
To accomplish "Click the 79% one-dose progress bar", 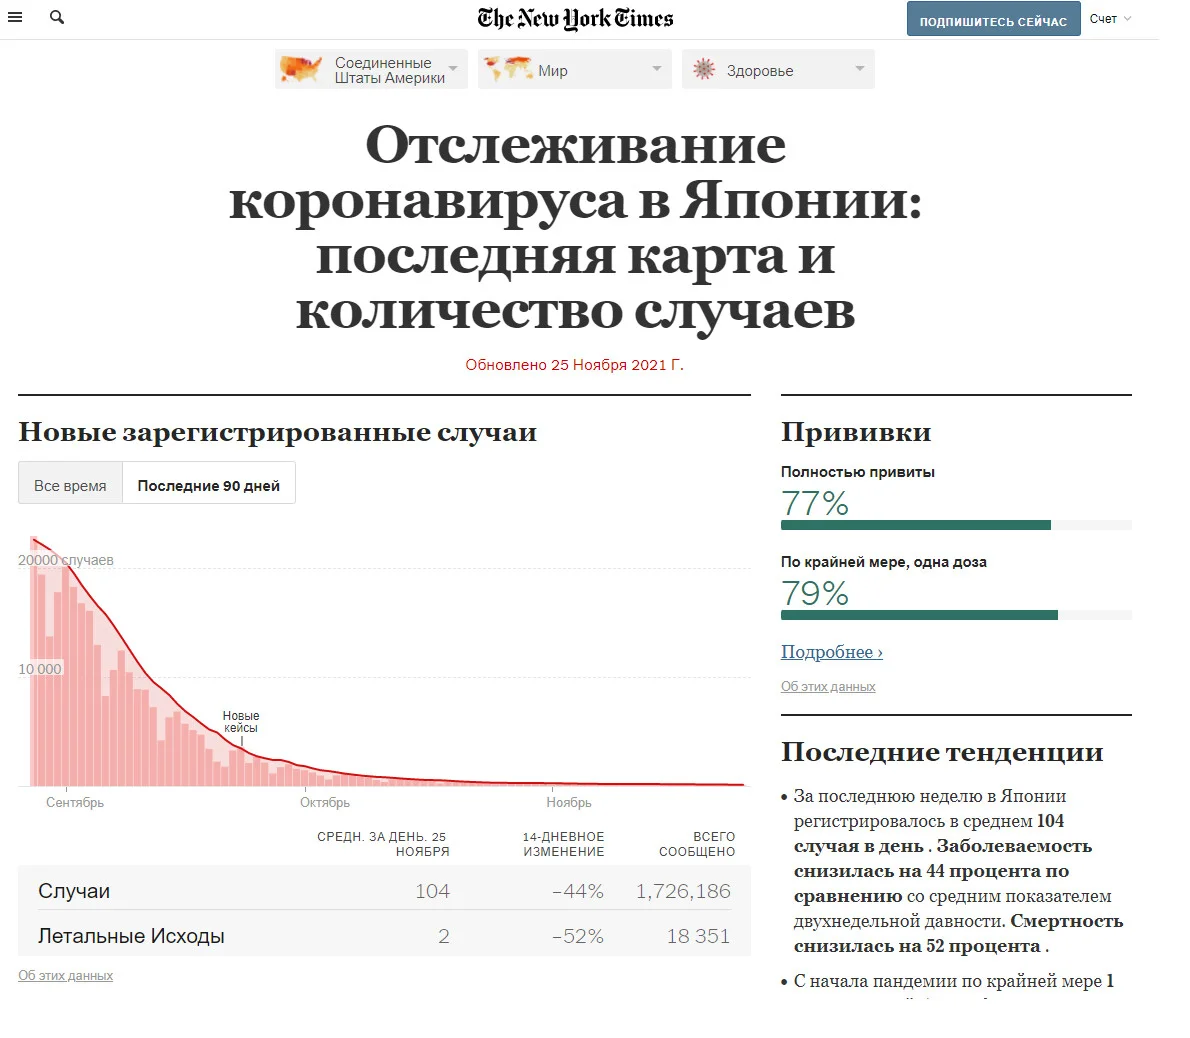I will tap(956, 615).
